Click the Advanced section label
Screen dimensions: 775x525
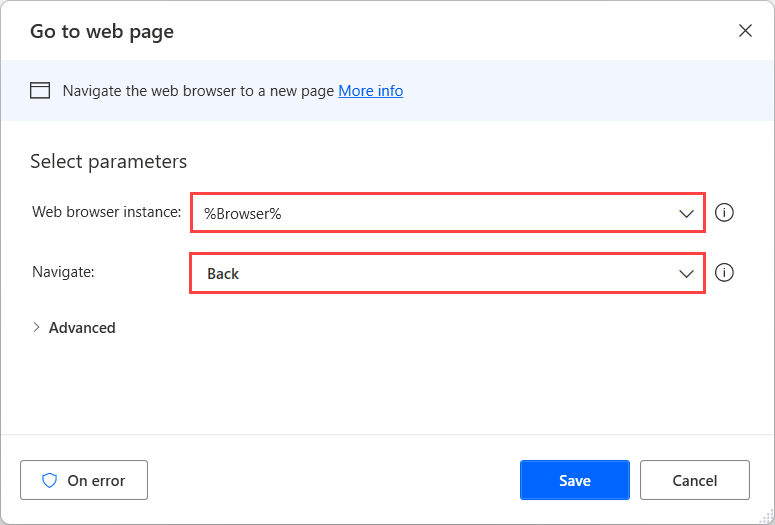tap(82, 328)
